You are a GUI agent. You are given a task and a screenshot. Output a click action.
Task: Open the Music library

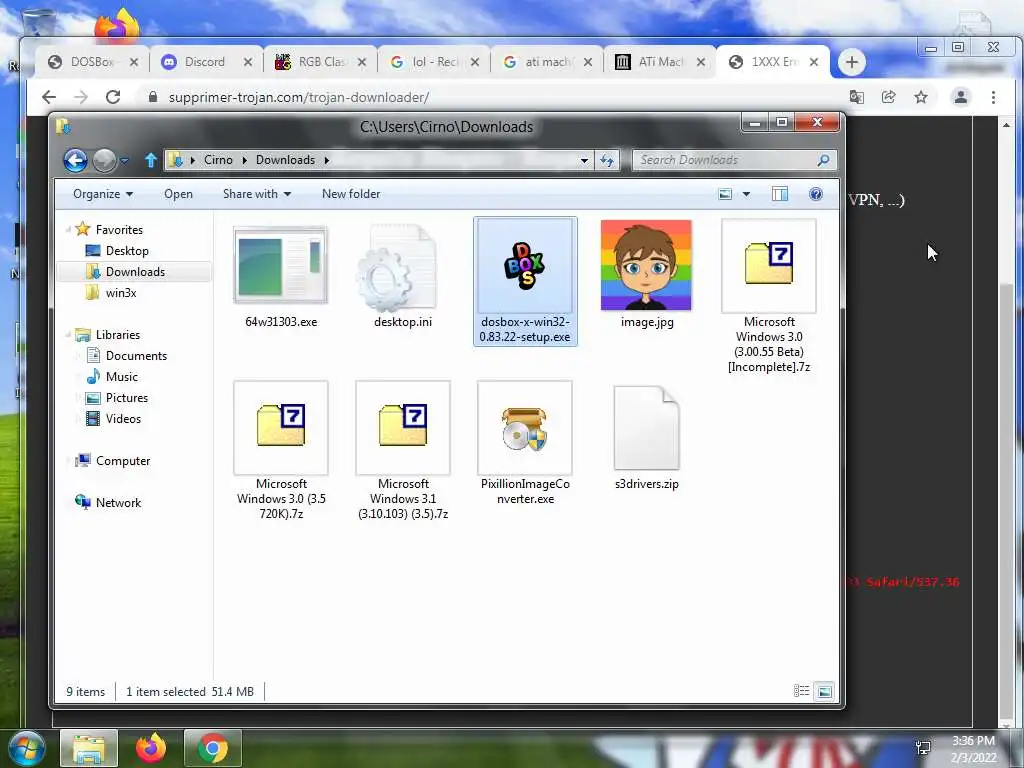click(x=121, y=377)
